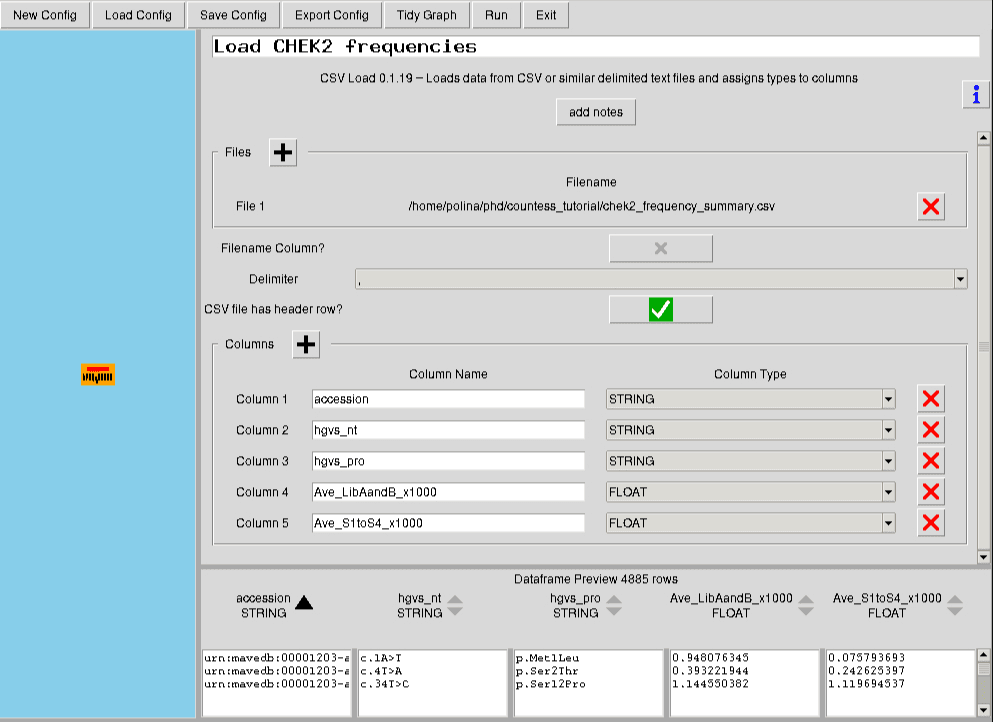The image size is (993, 722).
Task: Sort preview by hgvs_pro column arrows
Action: coord(614,605)
